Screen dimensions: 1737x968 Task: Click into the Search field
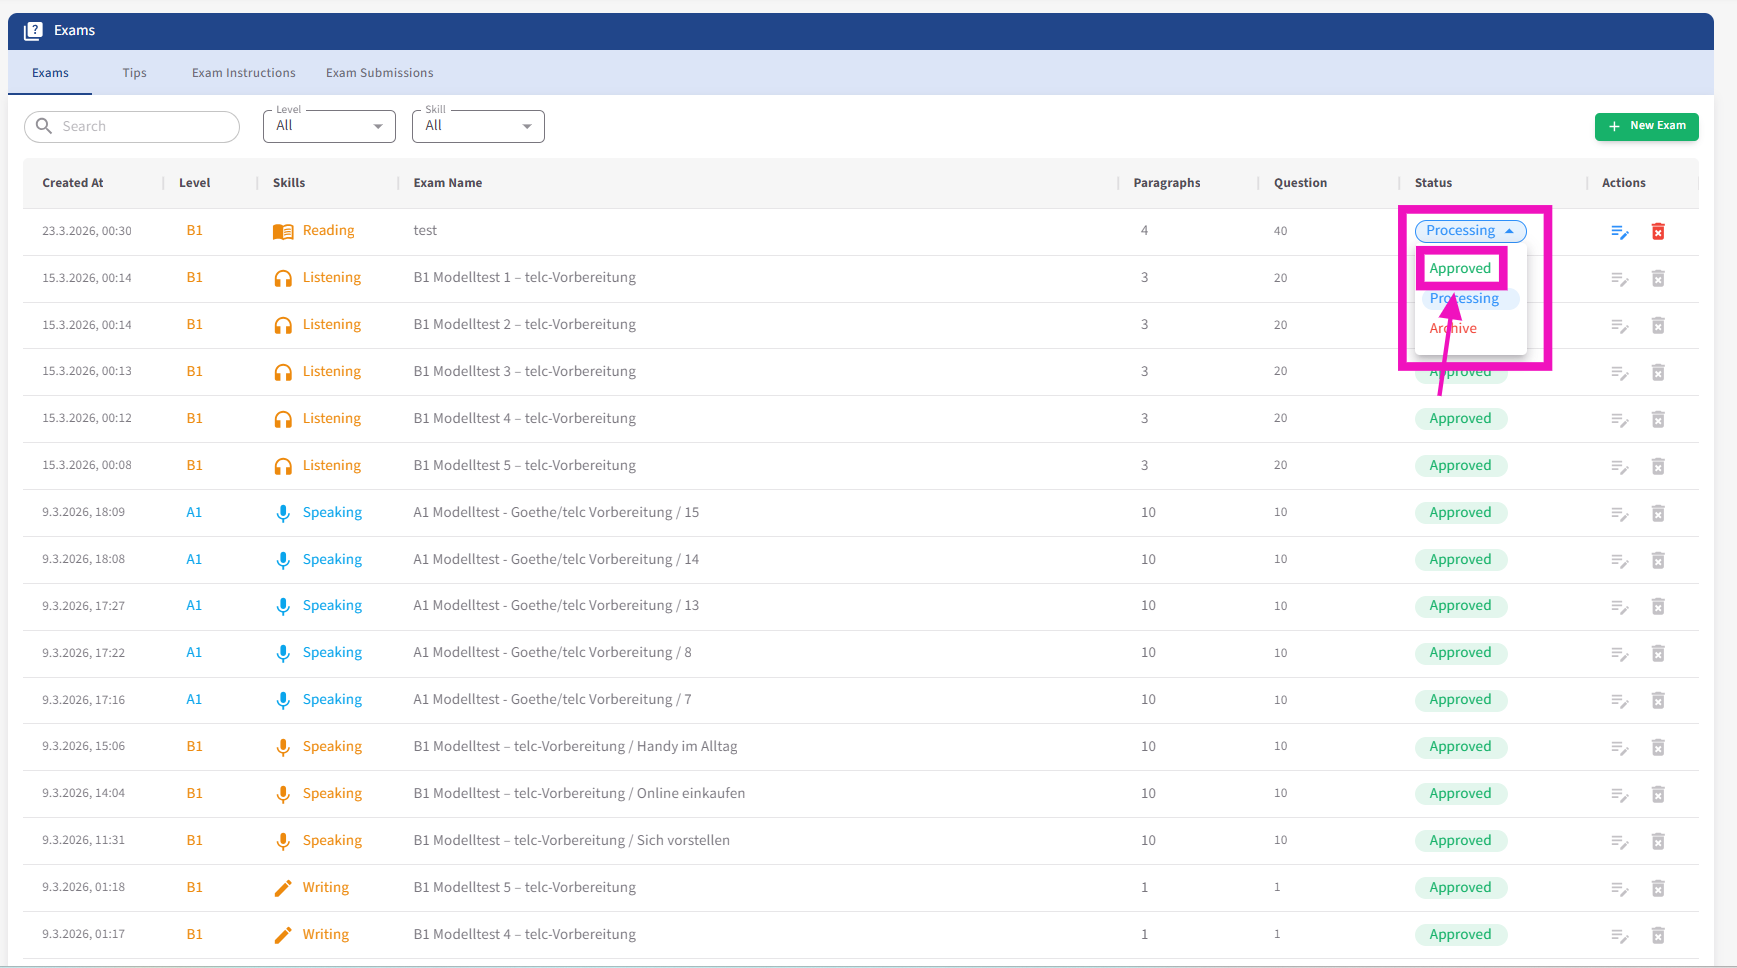140,127
